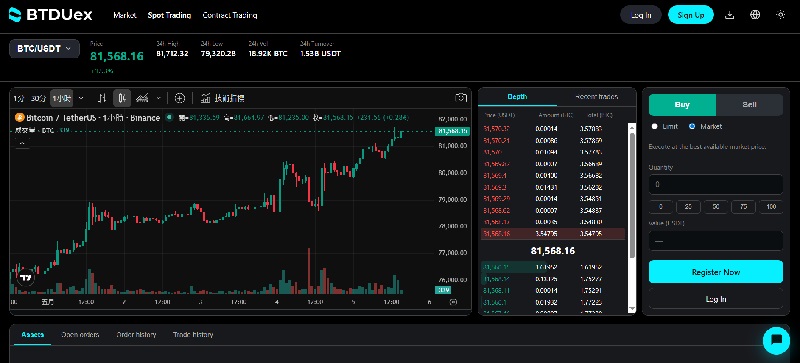Viewport: 800px width, 363px height.
Task: Click the order book scrollbar thumb
Action: click(632, 194)
